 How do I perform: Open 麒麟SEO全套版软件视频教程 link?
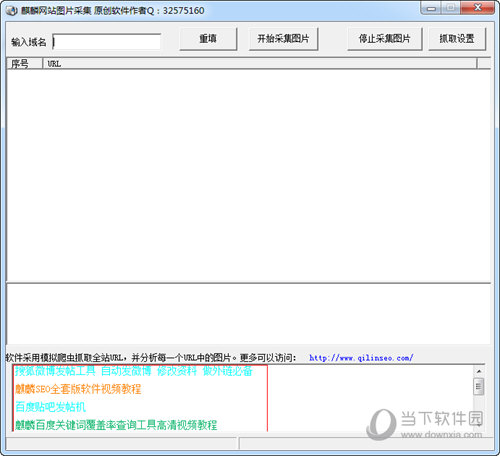coord(78,389)
